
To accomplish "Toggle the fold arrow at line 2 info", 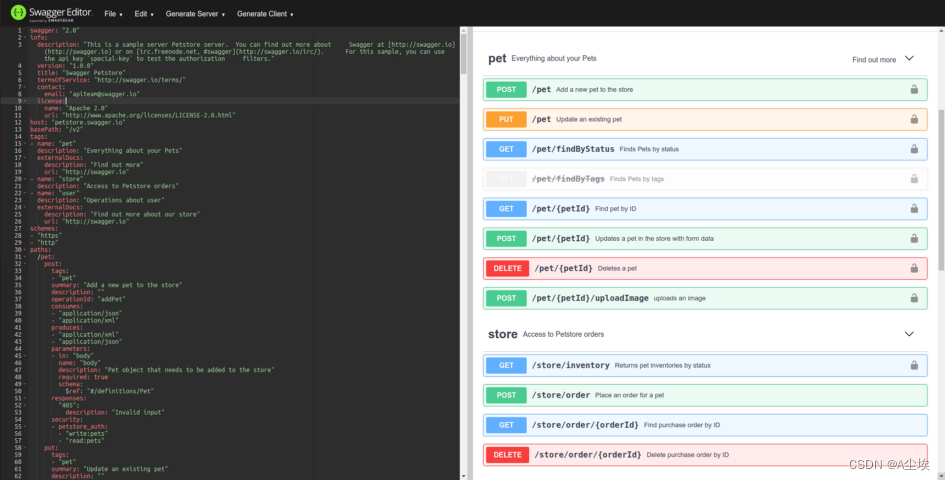I will point(25,37).
